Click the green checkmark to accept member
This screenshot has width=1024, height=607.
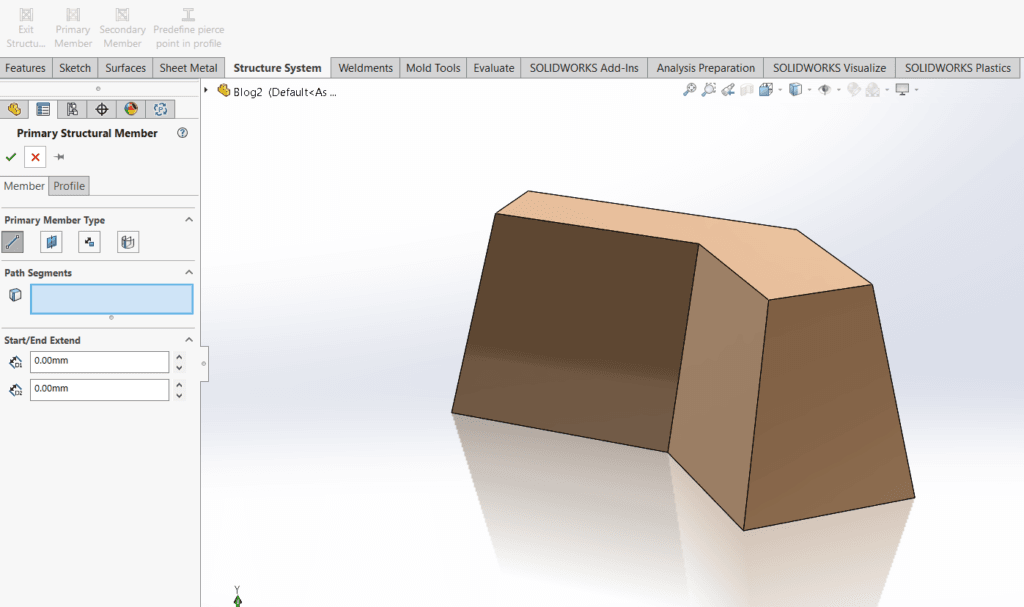[11, 157]
